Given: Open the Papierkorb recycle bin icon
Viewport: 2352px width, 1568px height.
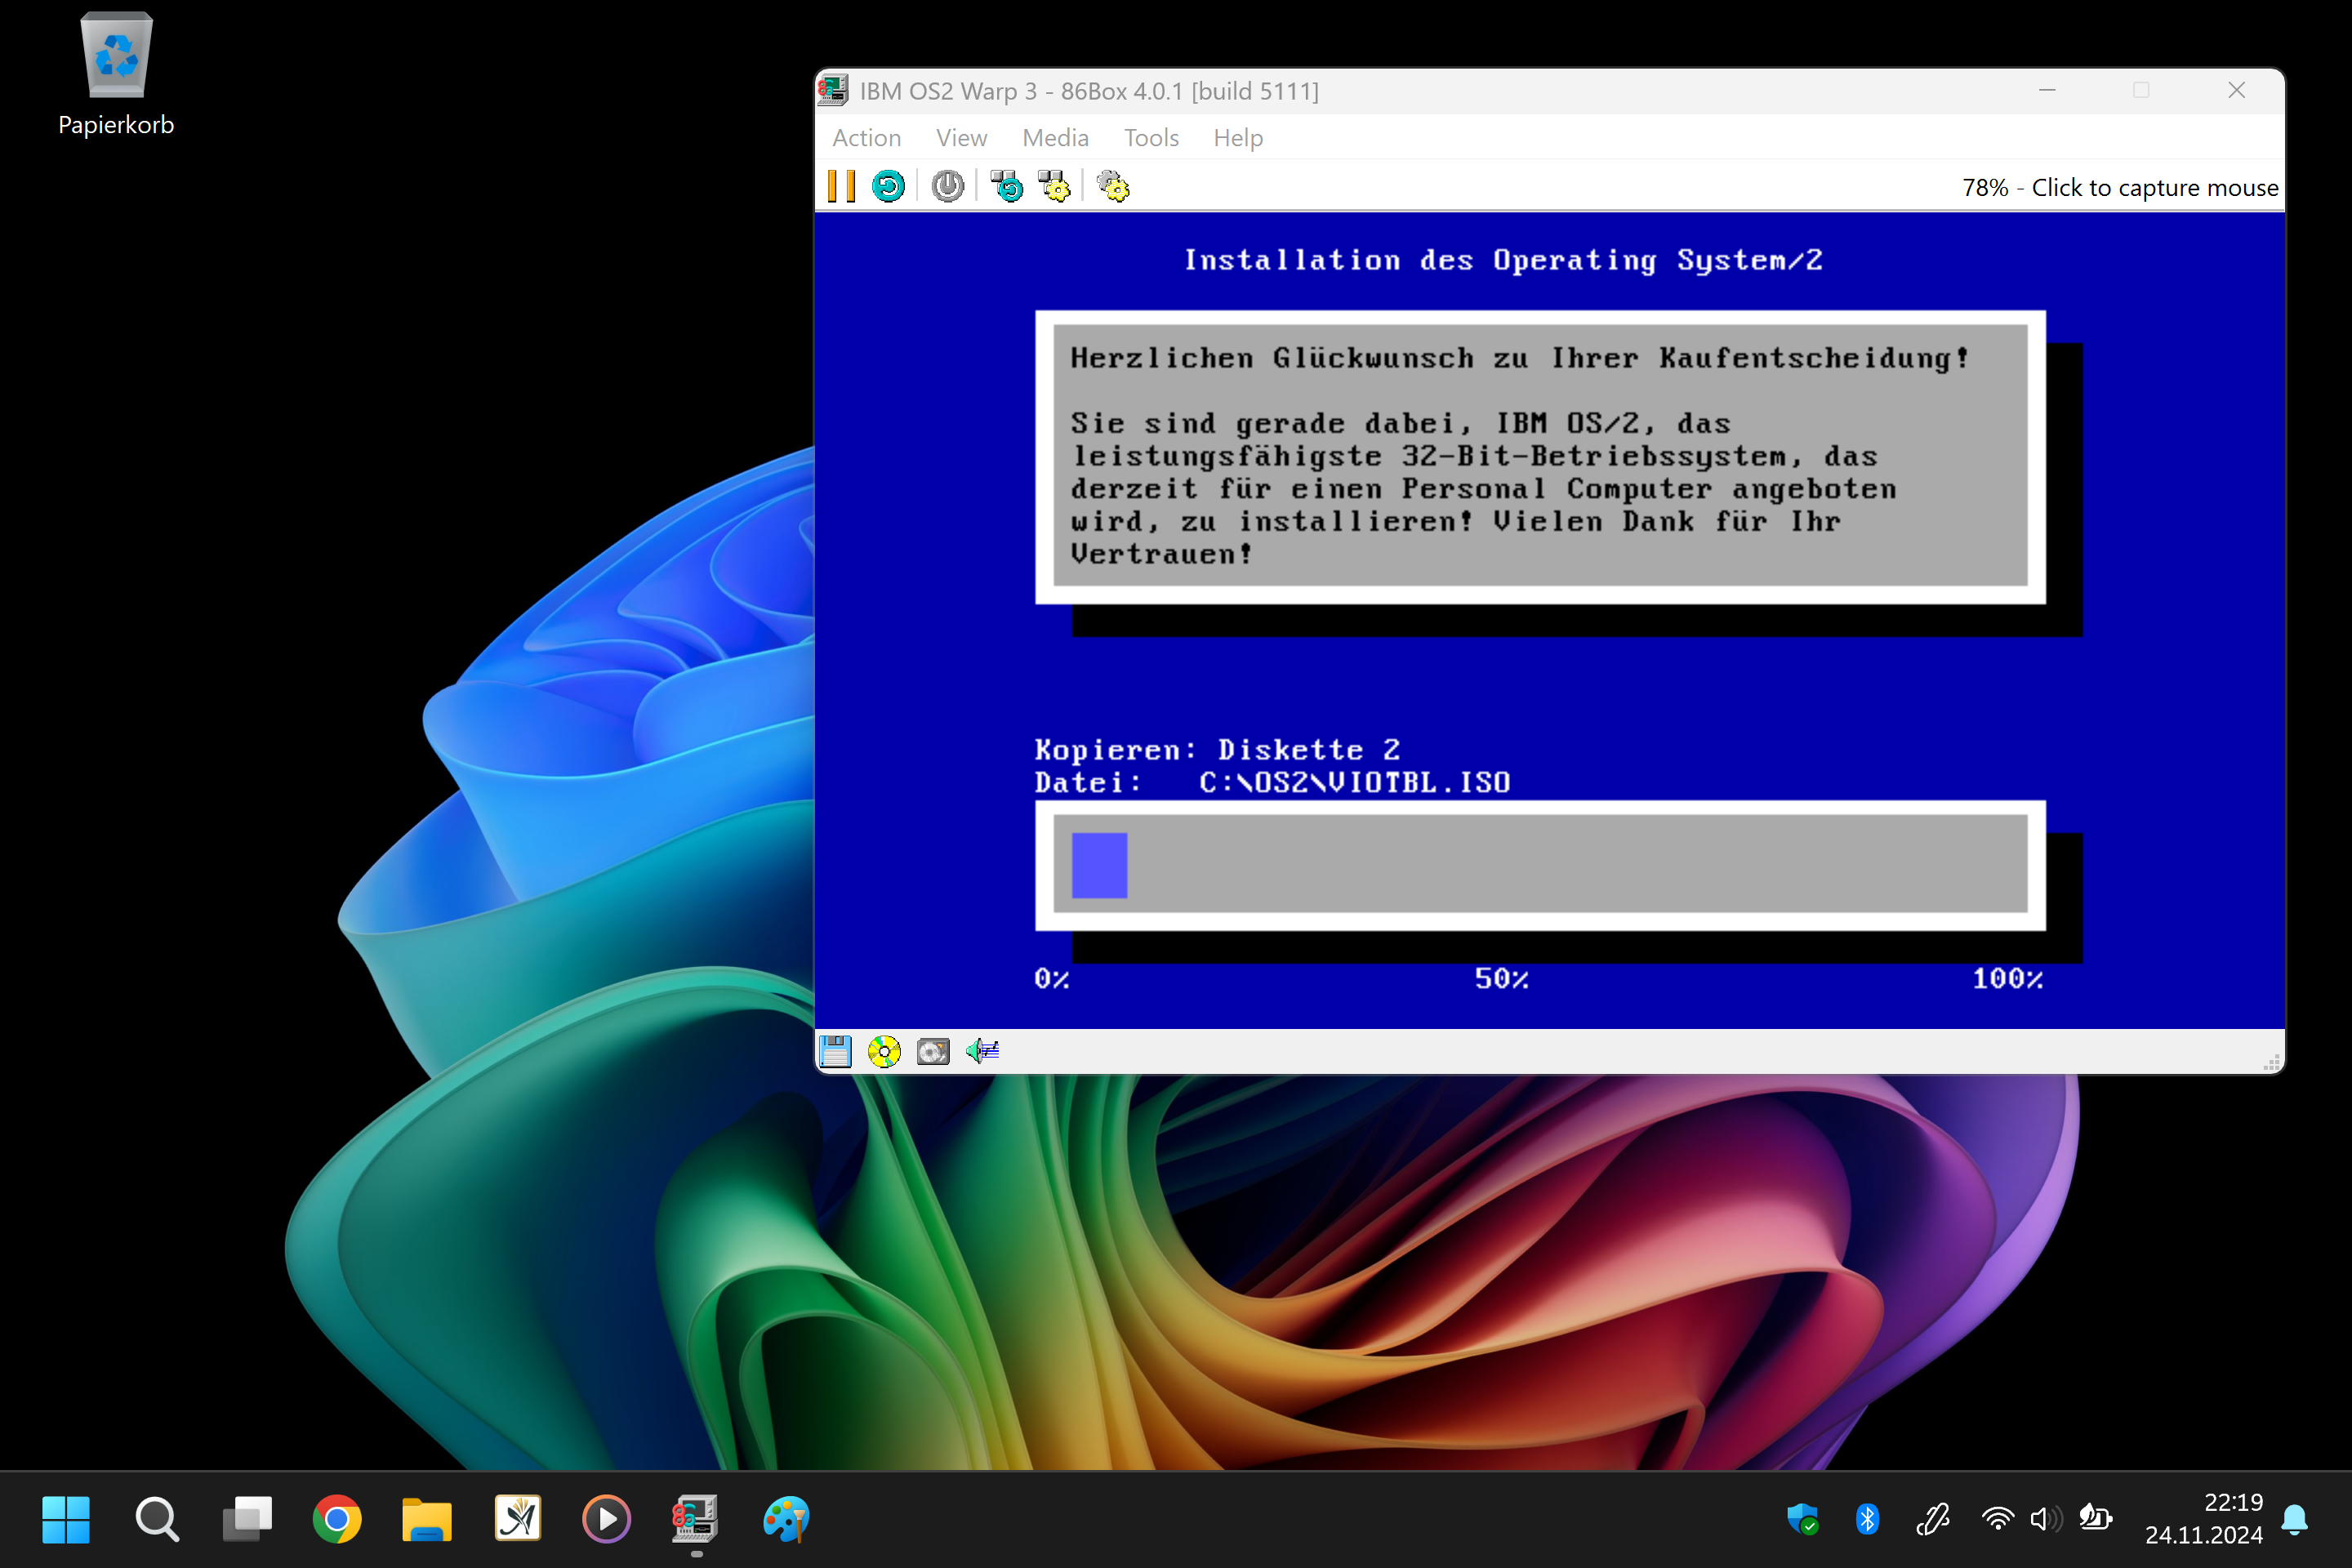Looking at the screenshot, I should [116, 74].
